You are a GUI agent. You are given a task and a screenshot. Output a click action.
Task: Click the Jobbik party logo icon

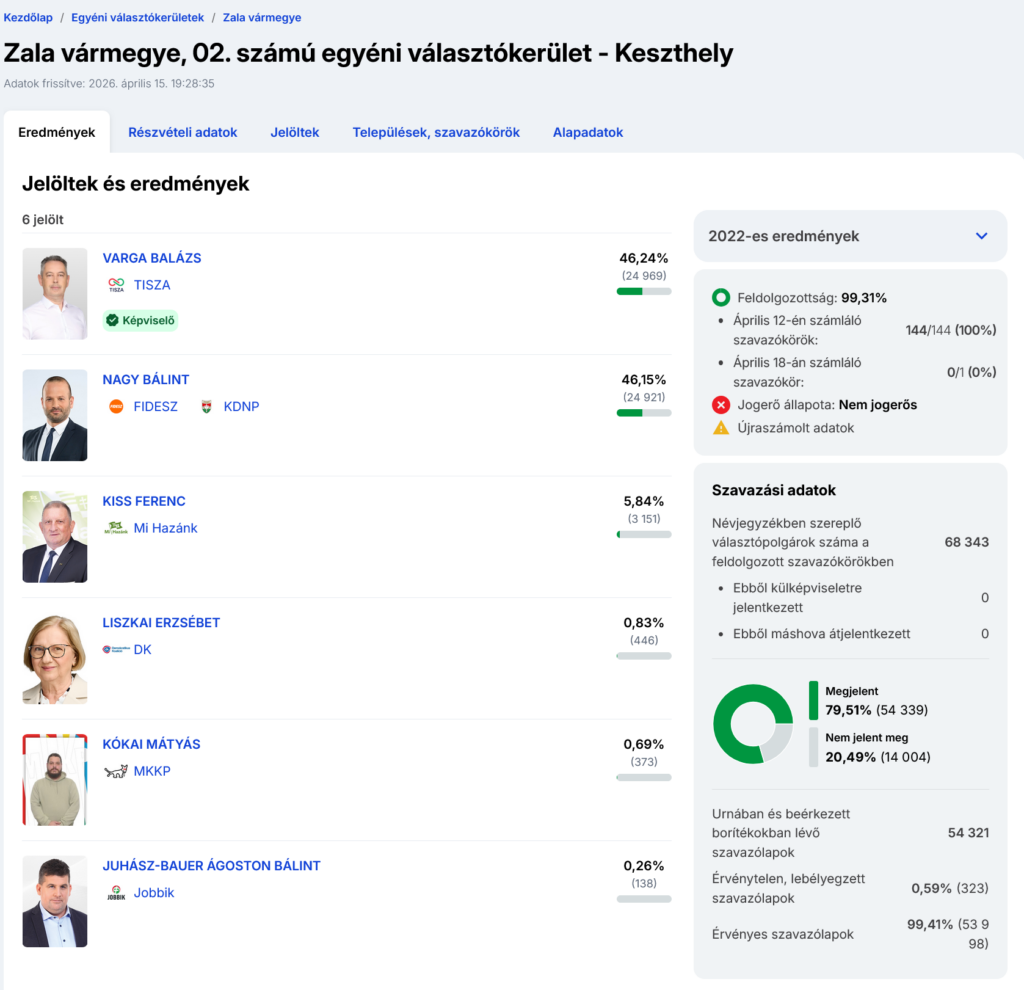(116, 893)
